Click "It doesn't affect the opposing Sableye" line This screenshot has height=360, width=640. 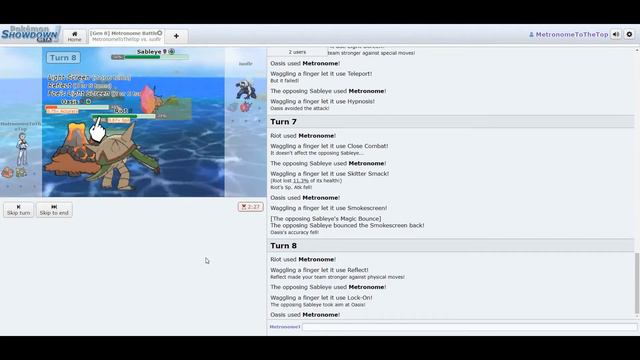point(317,153)
